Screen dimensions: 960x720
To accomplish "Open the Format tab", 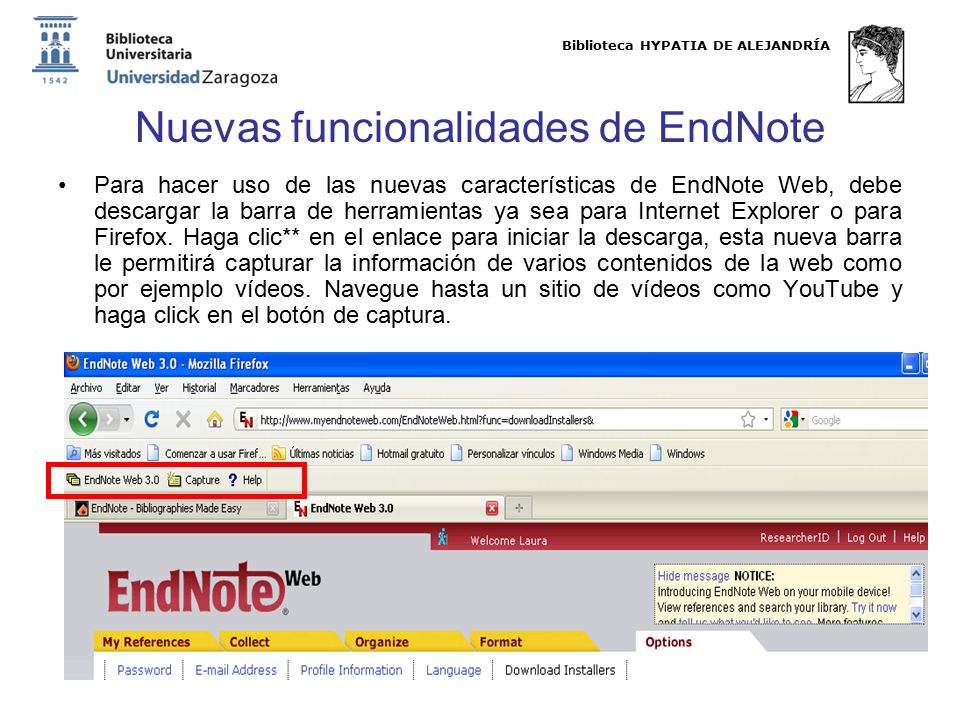I will click(x=501, y=642).
